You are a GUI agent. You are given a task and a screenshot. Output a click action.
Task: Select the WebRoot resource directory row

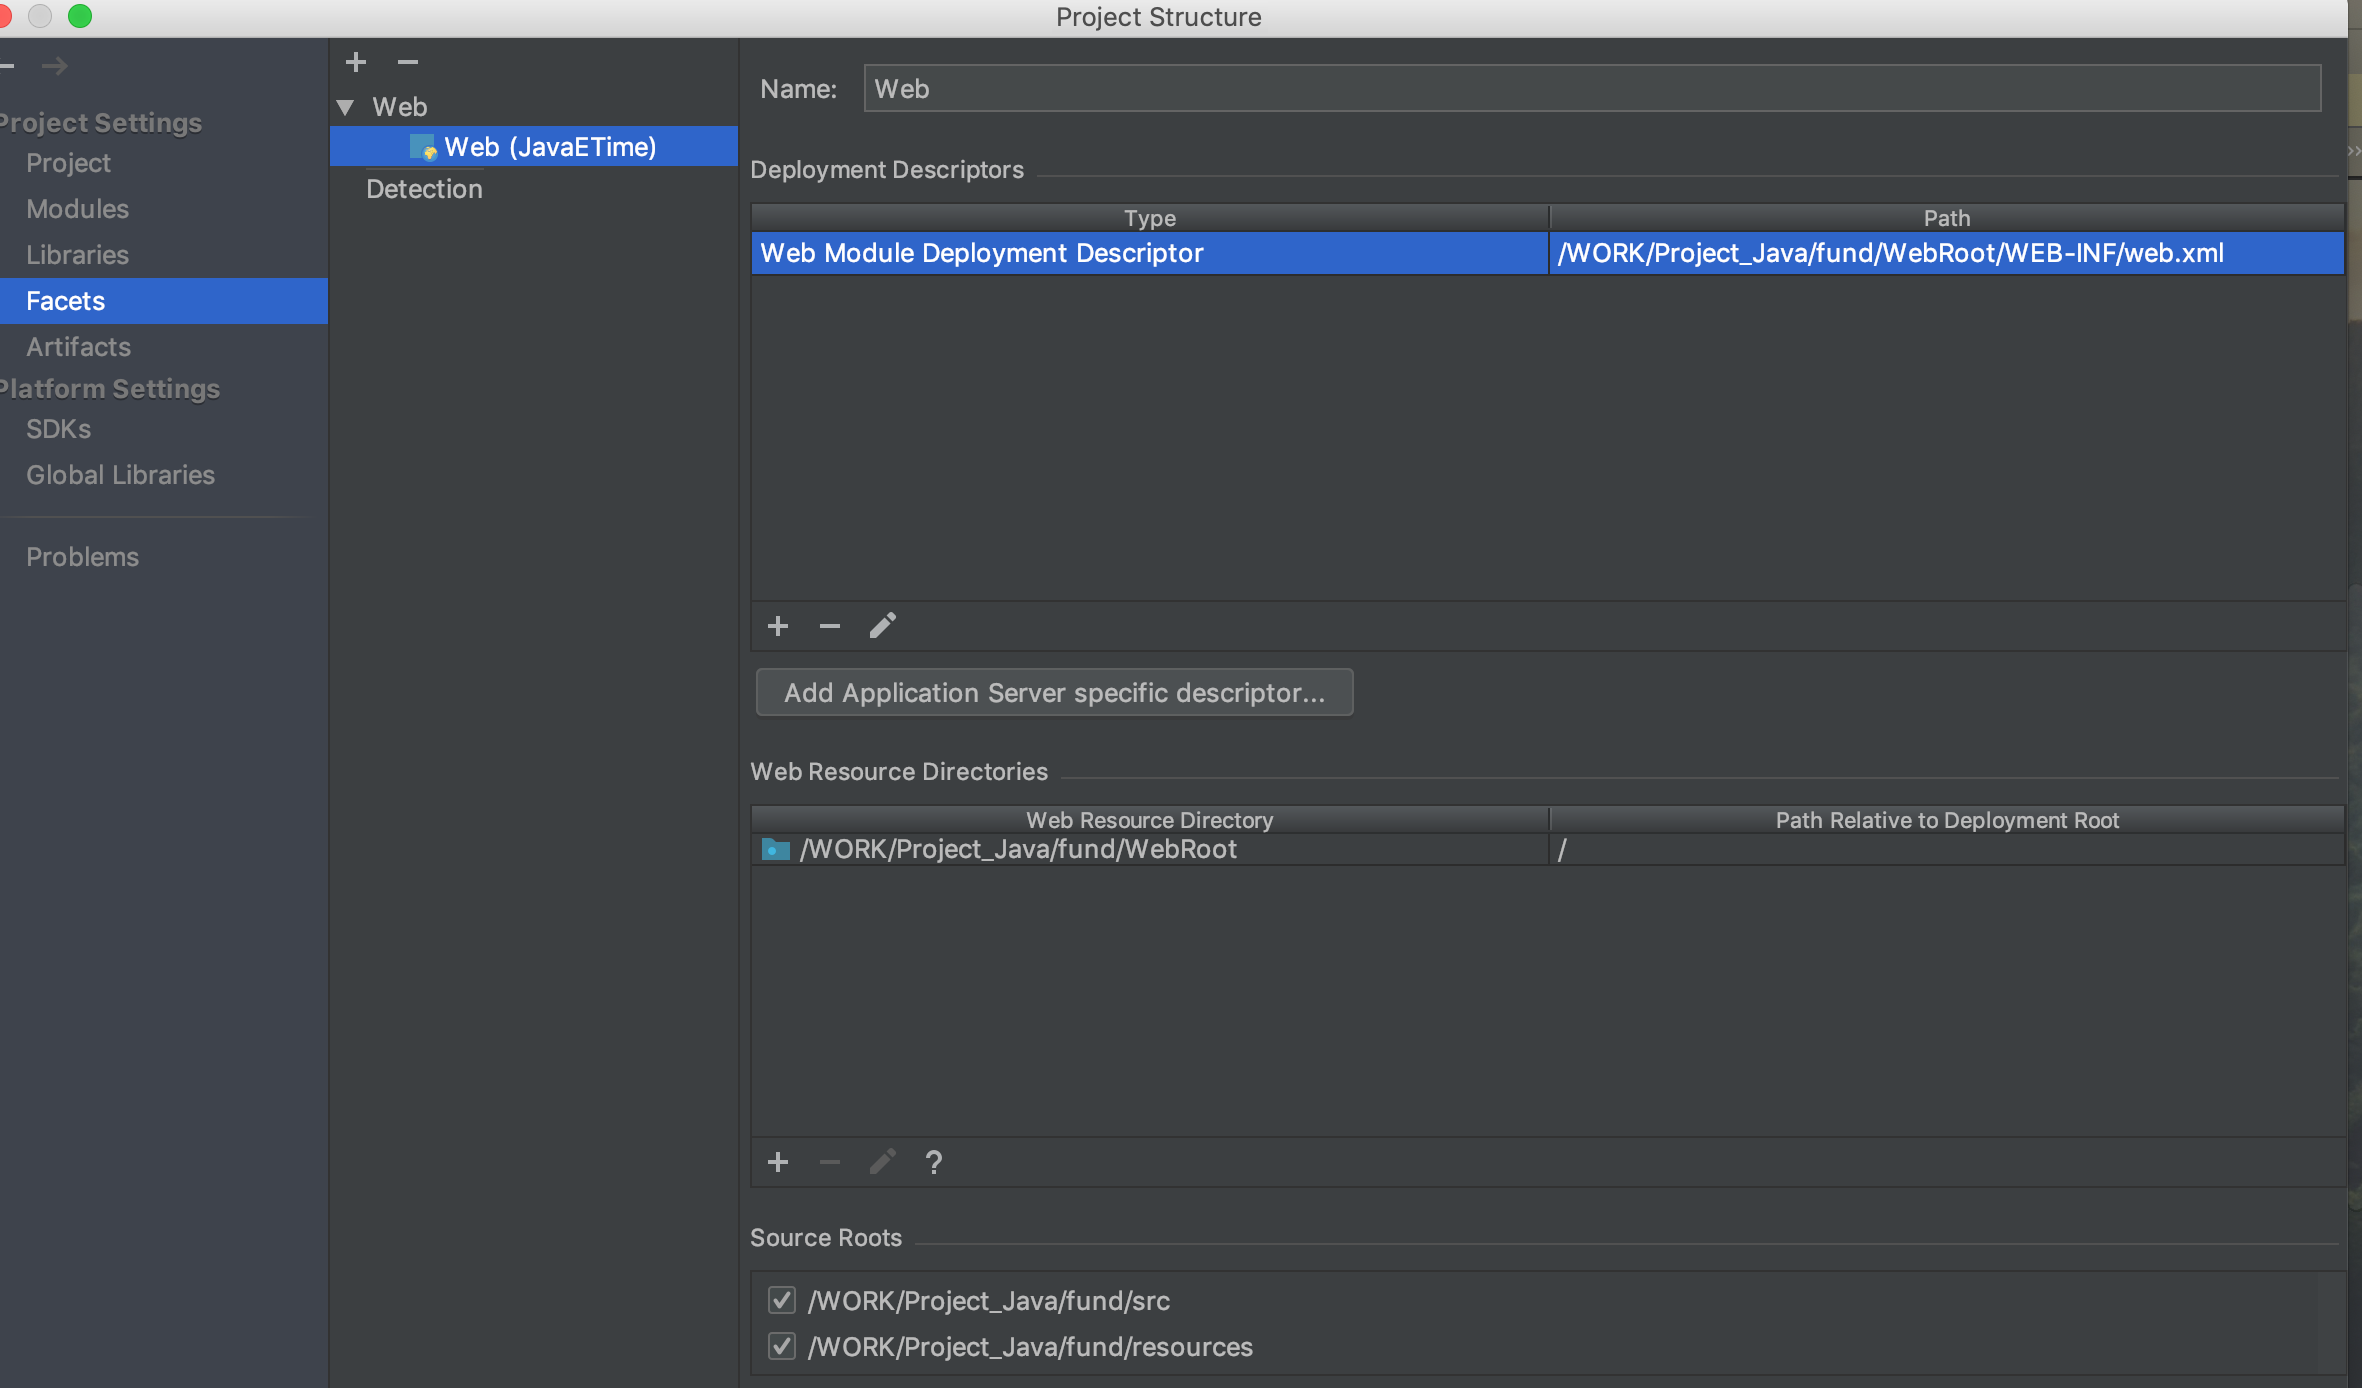point(1018,849)
